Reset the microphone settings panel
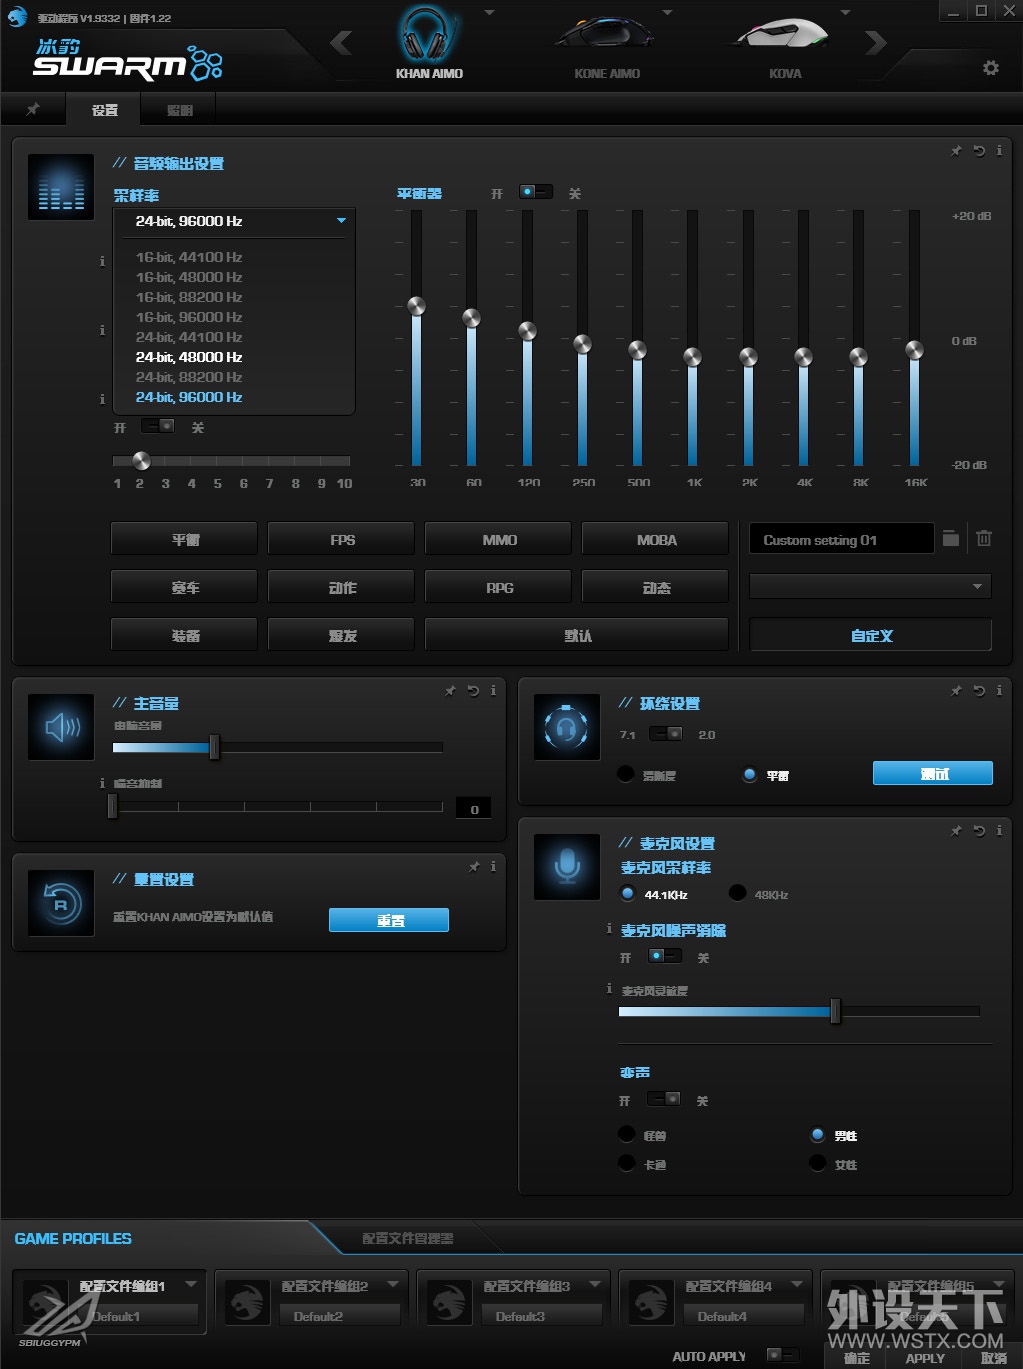The height and width of the screenshot is (1369, 1023). coord(979,831)
